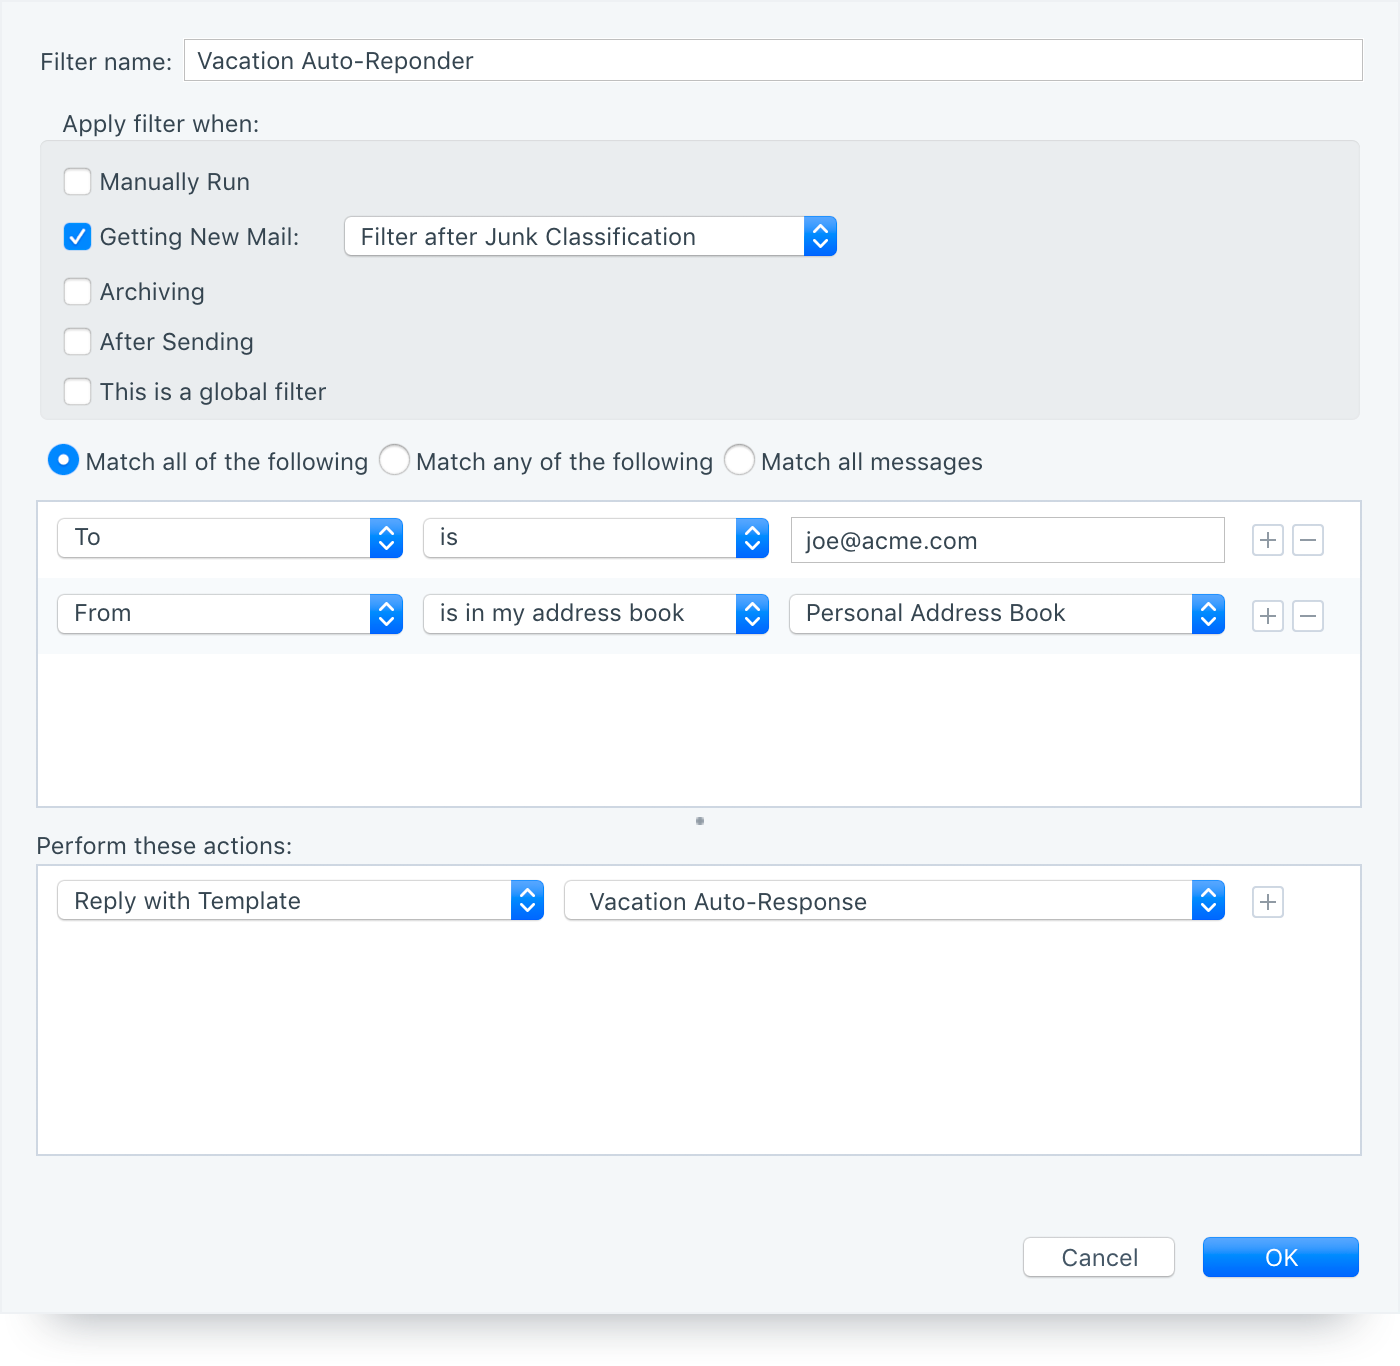
Task: Remove the address book condition
Action: click(x=1308, y=615)
